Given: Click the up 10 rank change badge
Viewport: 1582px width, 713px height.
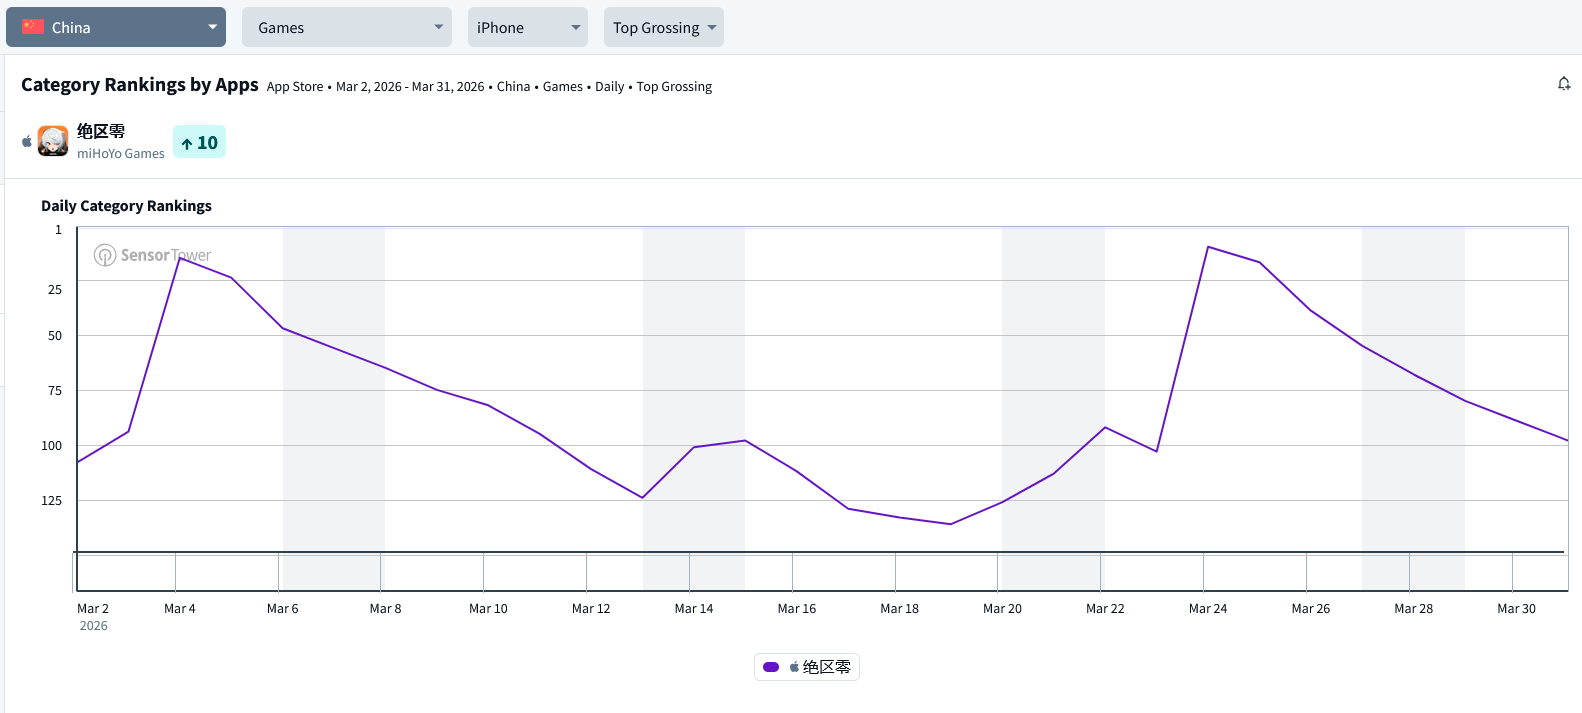Looking at the screenshot, I should tap(200, 142).
